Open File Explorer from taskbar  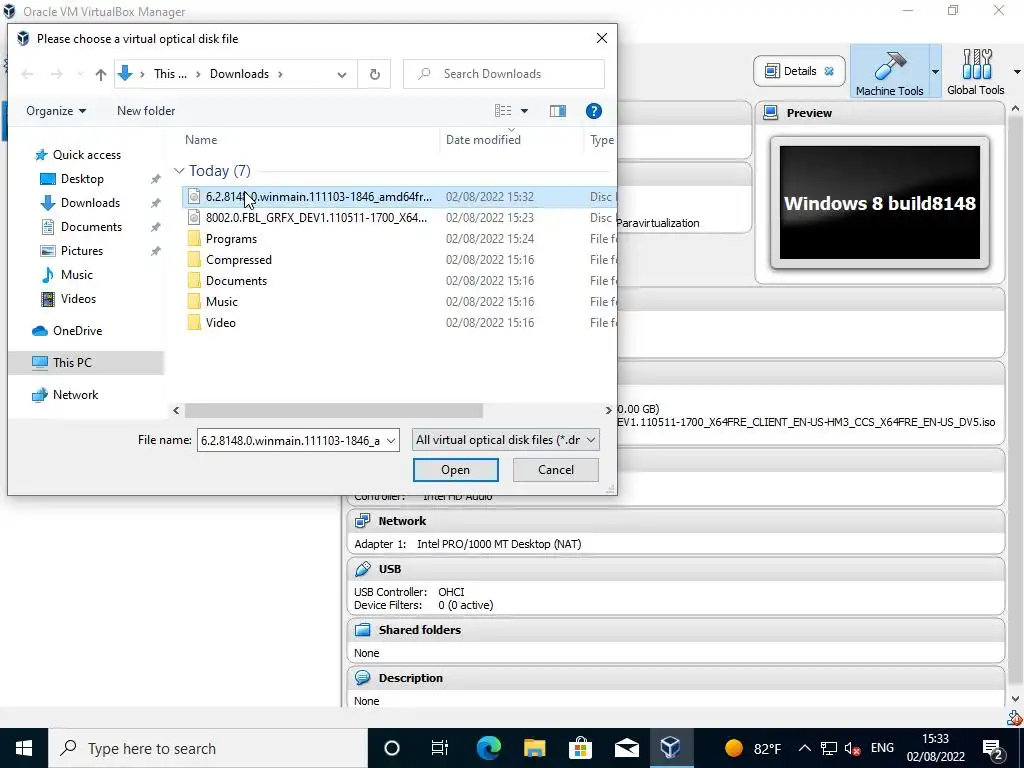(534, 748)
